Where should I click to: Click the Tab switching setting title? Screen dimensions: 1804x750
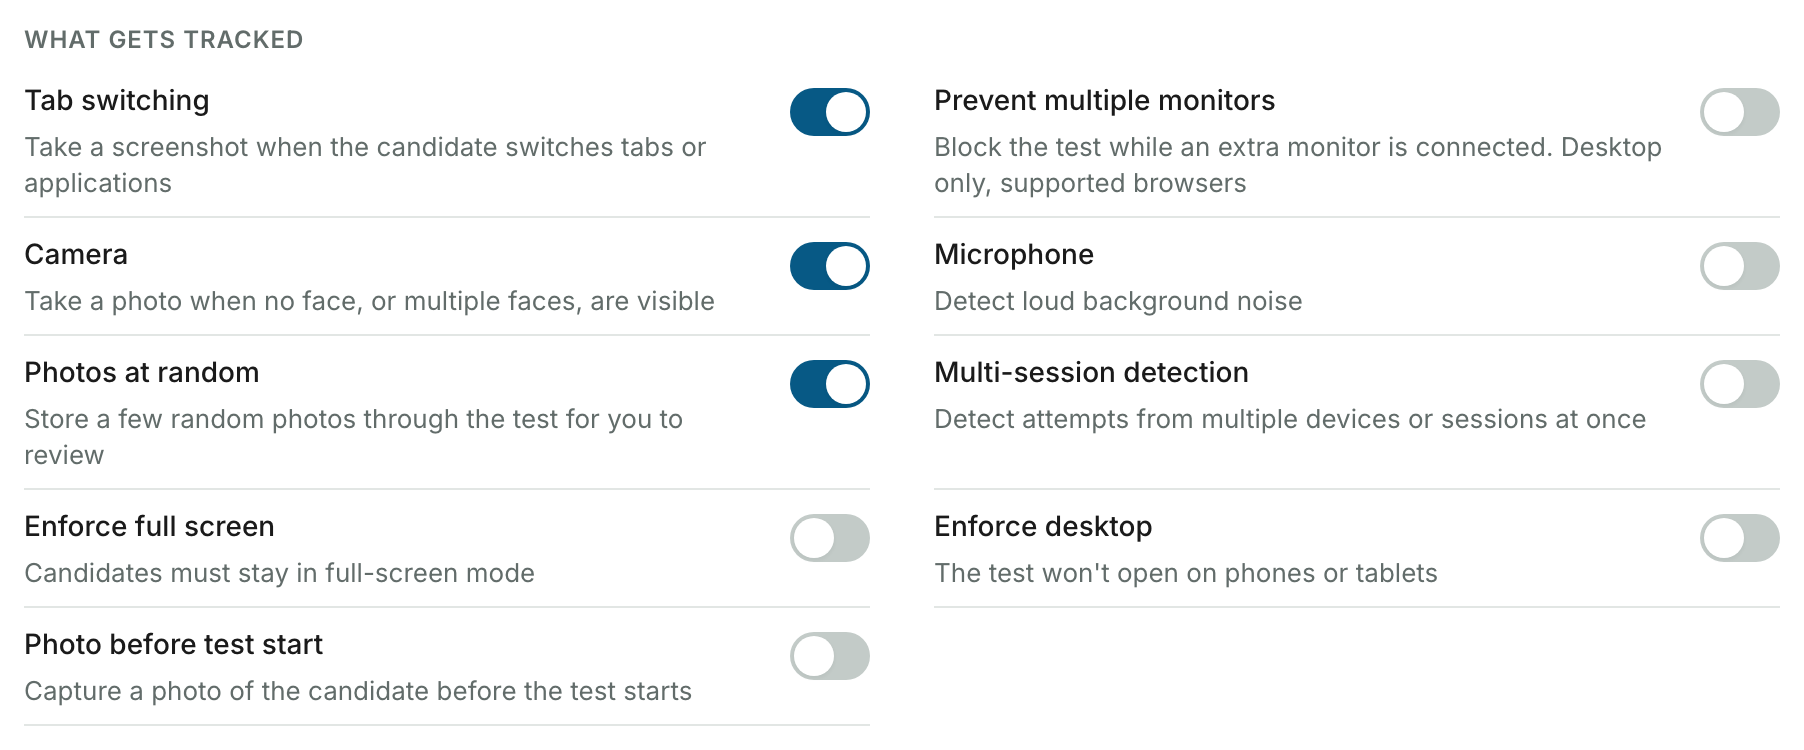117,101
